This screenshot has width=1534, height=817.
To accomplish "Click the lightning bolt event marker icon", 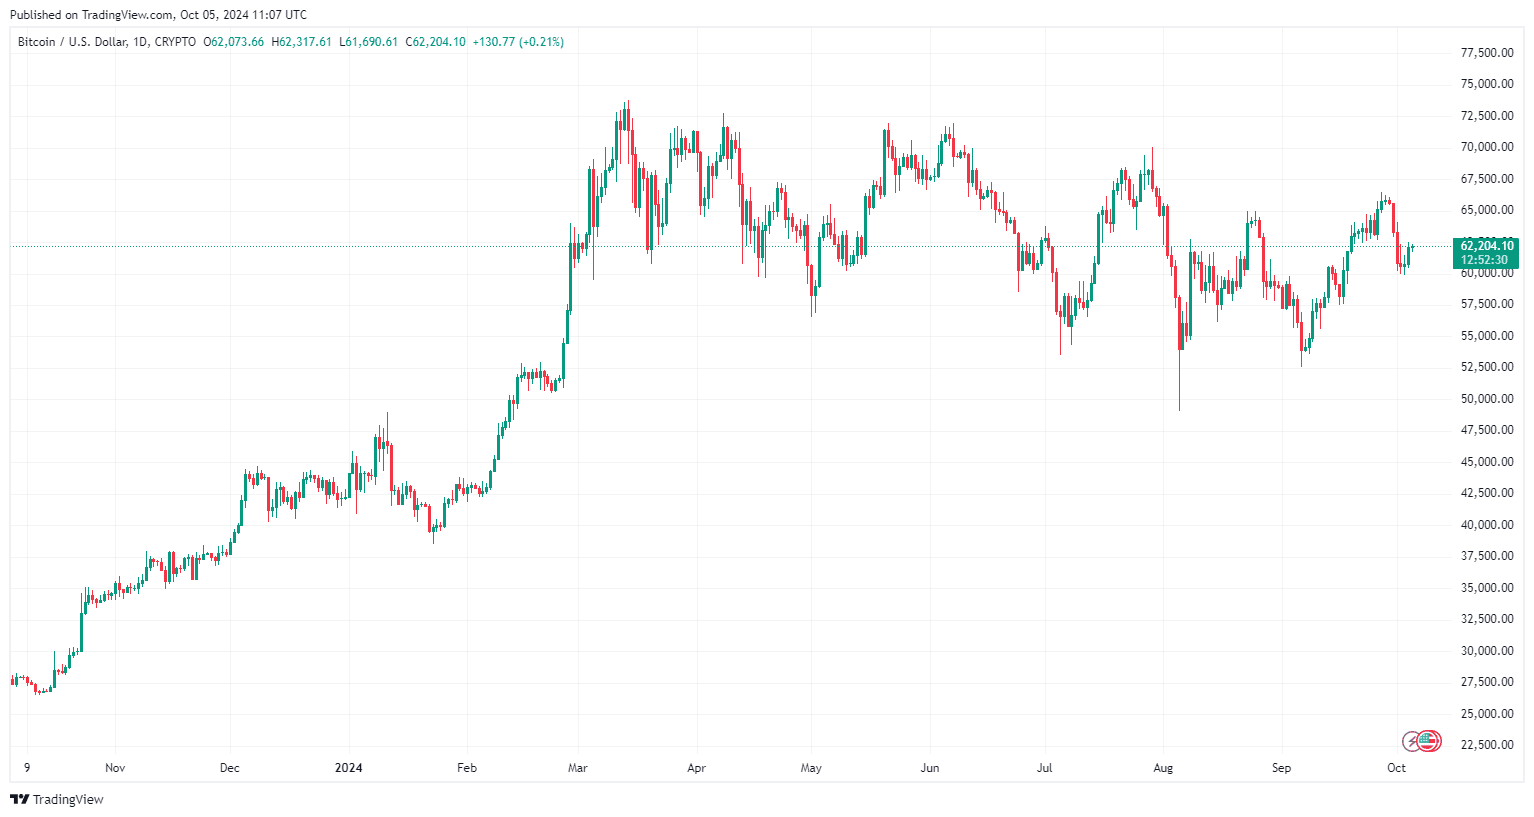I will [x=1412, y=741].
